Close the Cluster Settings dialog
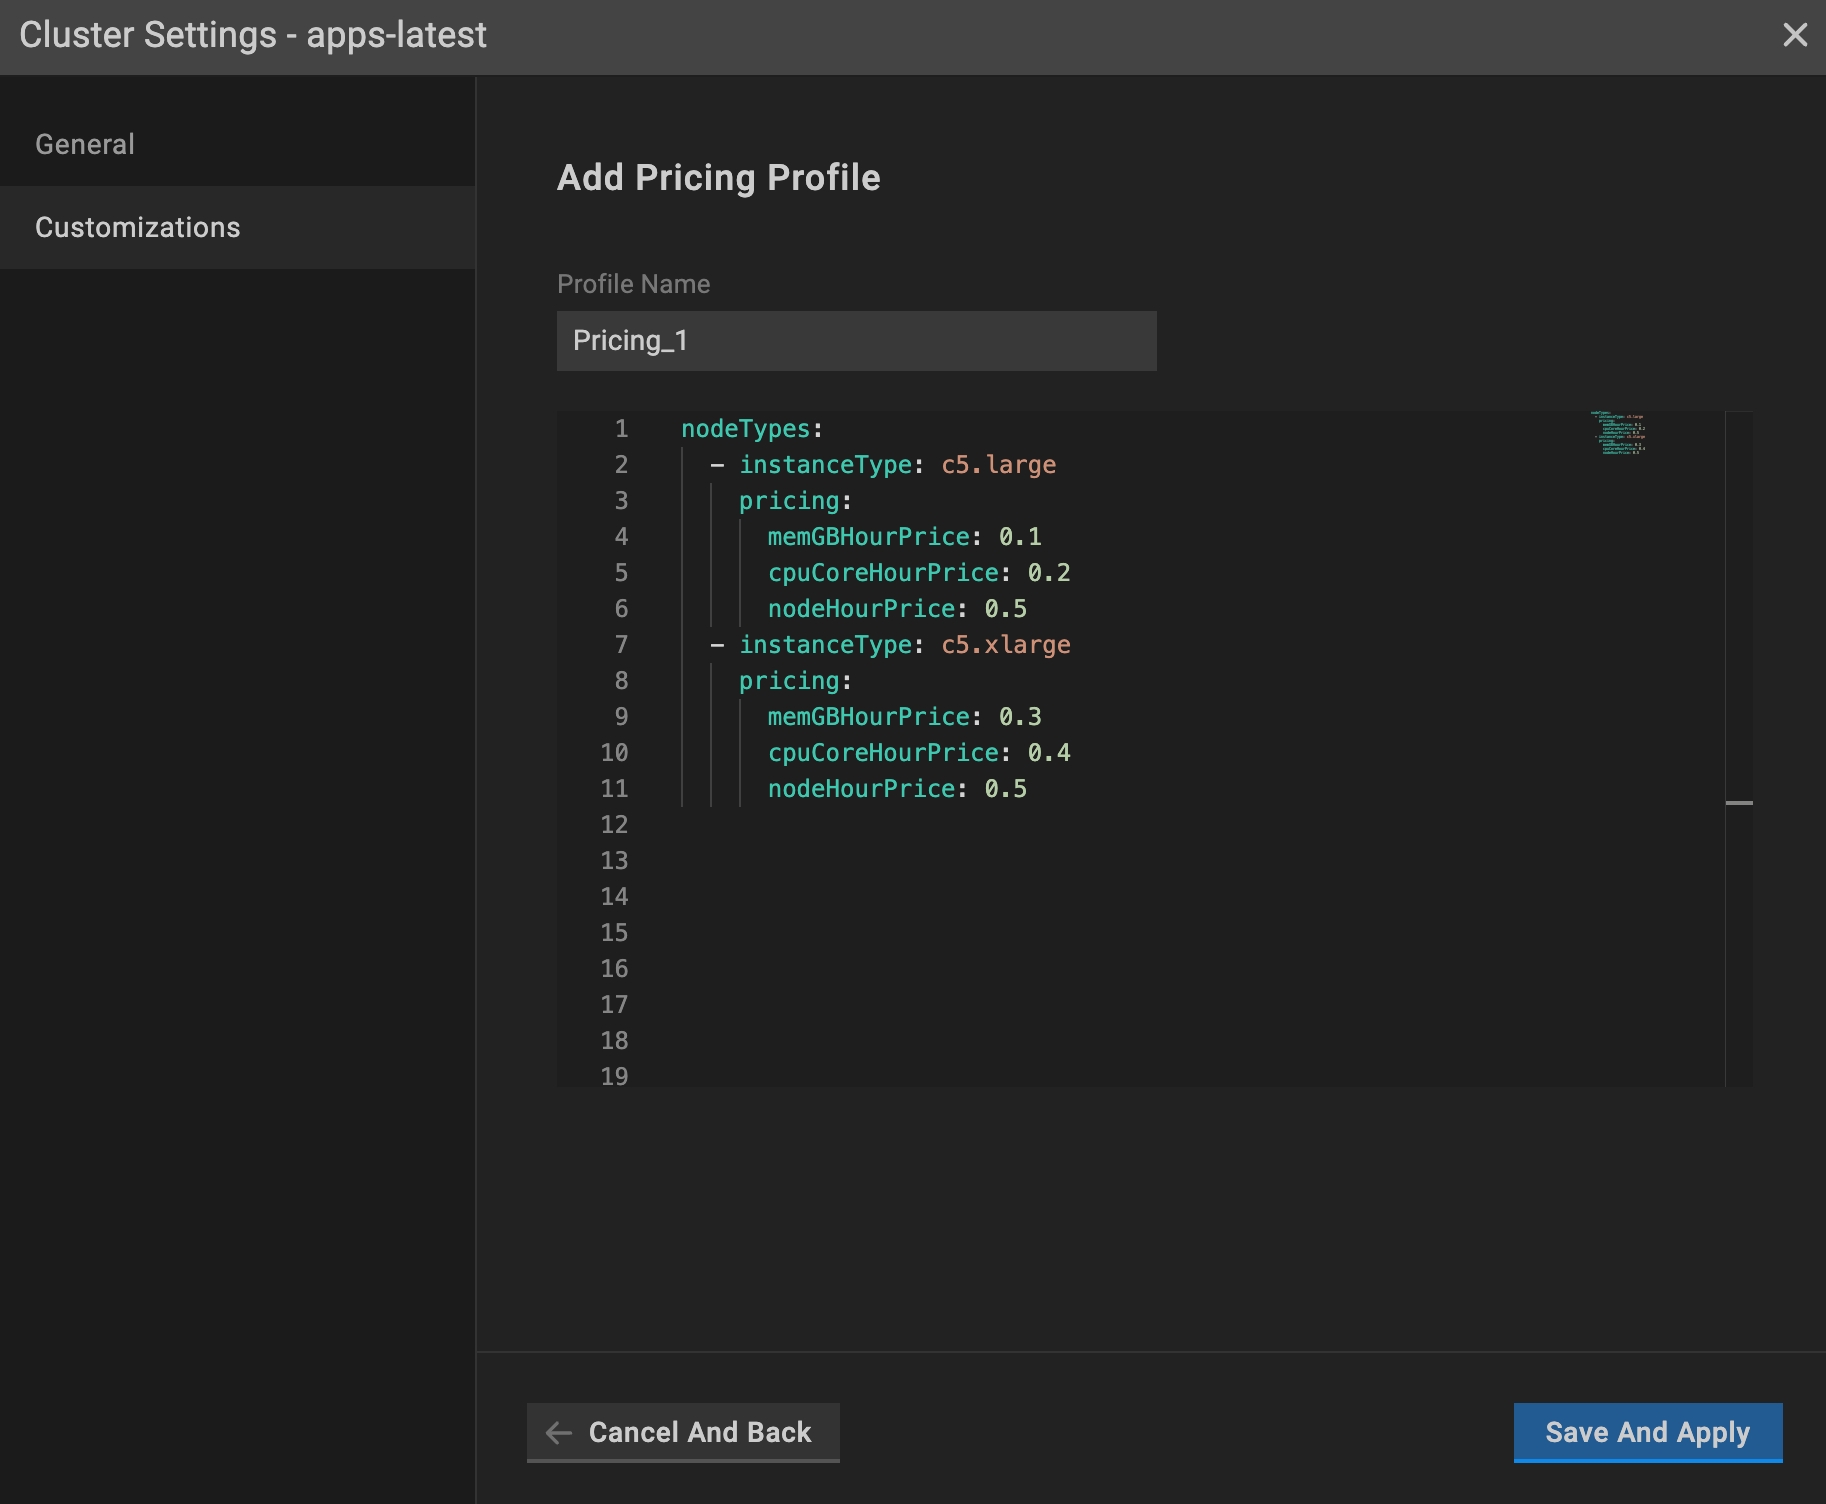 pos(1795,35)
